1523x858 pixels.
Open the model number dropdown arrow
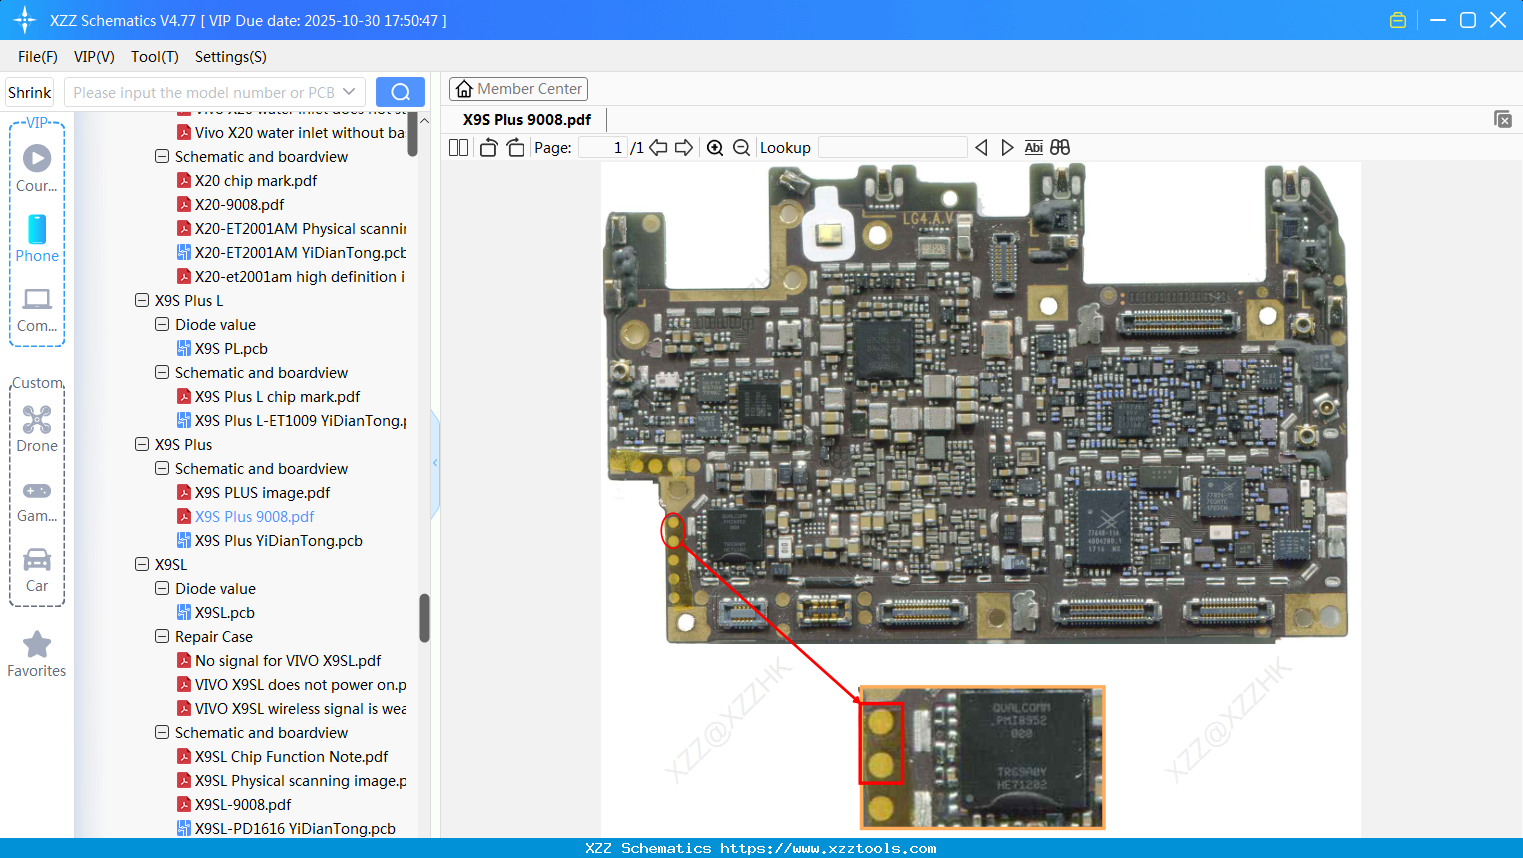pos(349,92)
